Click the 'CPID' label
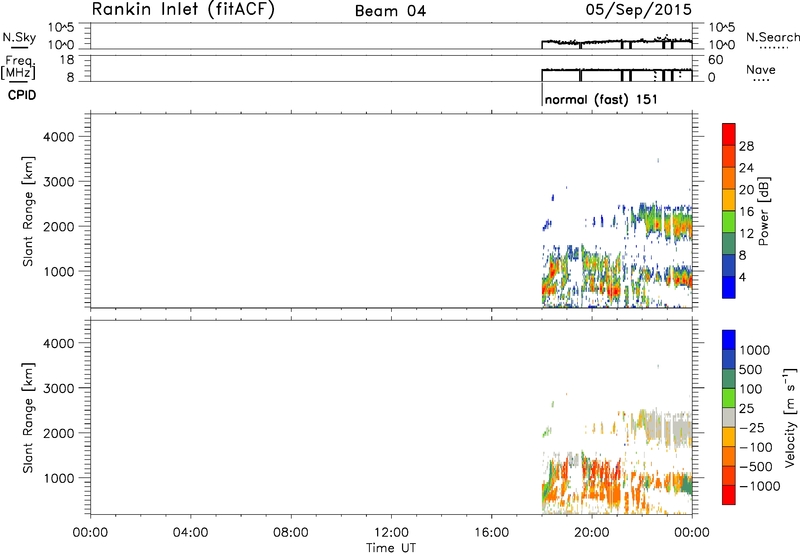Screen dimensions: 800x554 click(21, 95)
